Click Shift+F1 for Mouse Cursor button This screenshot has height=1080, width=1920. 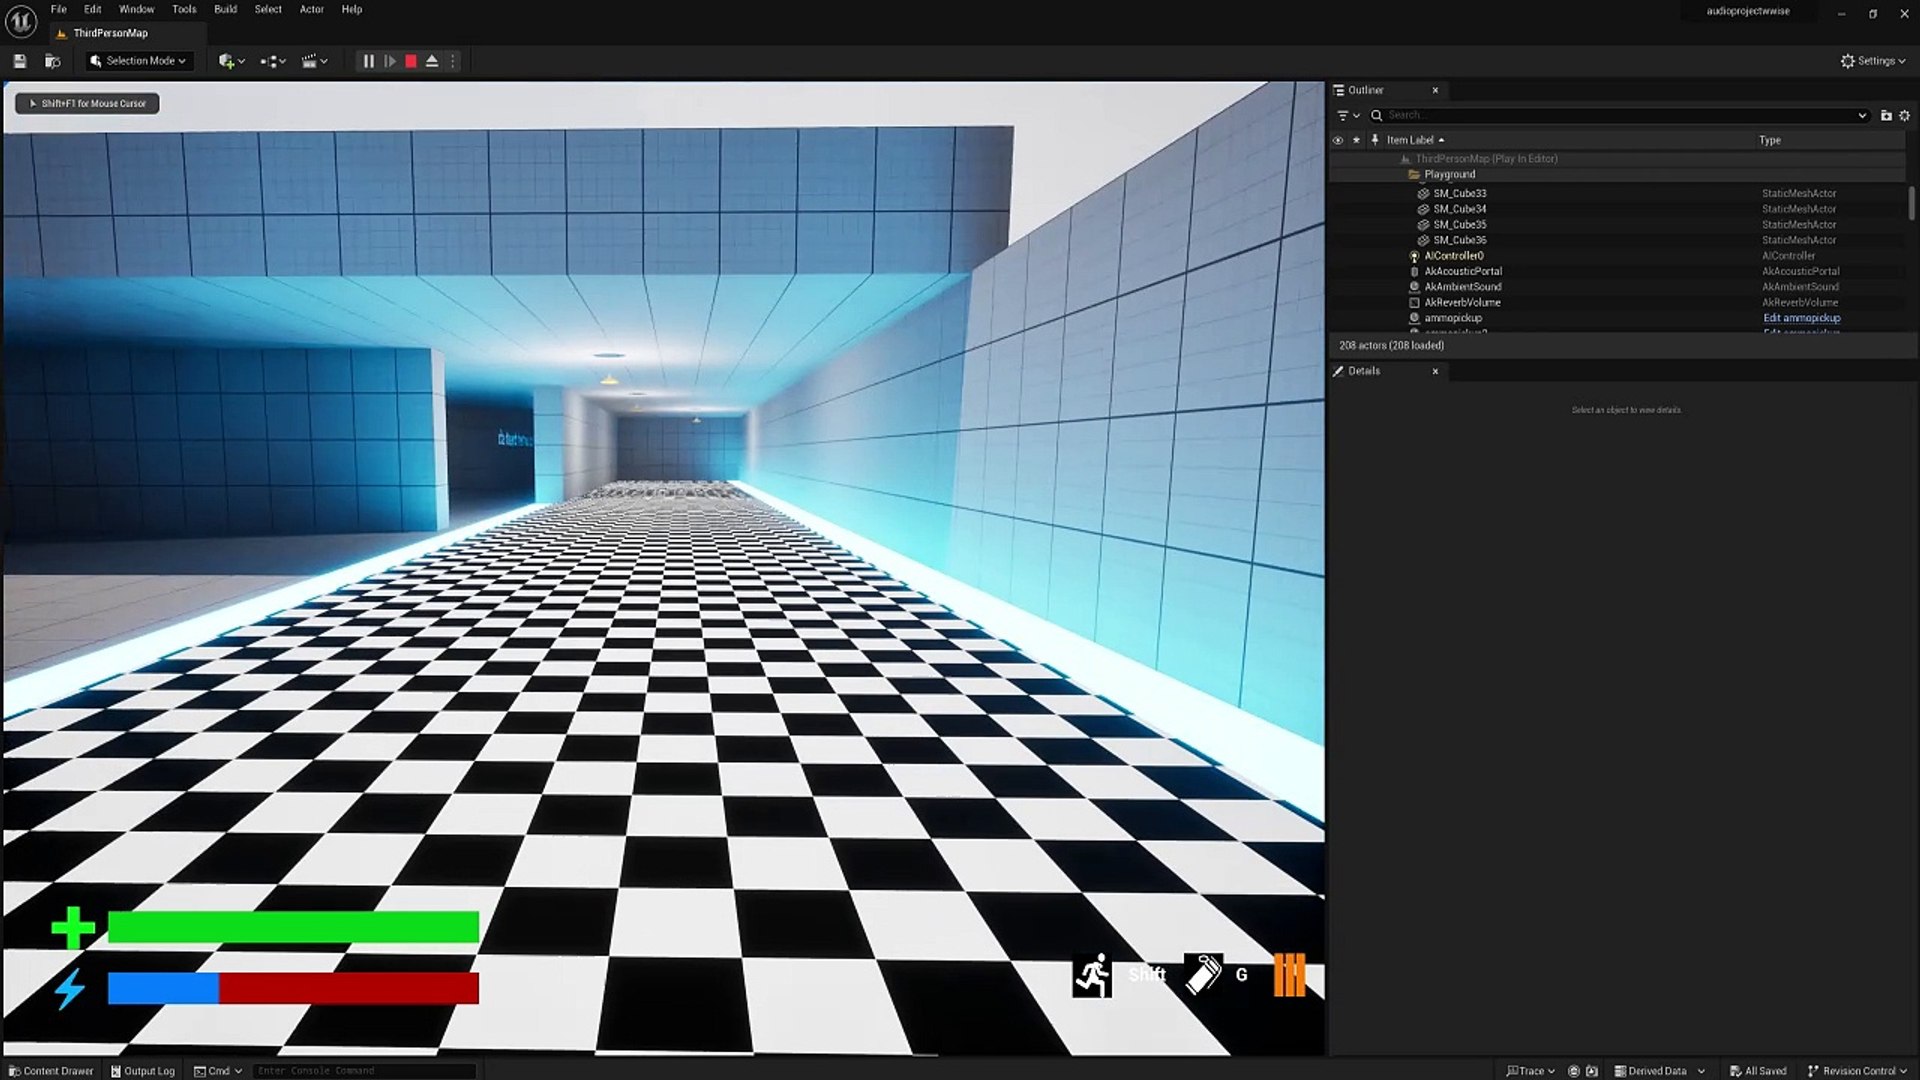[87, 103]
